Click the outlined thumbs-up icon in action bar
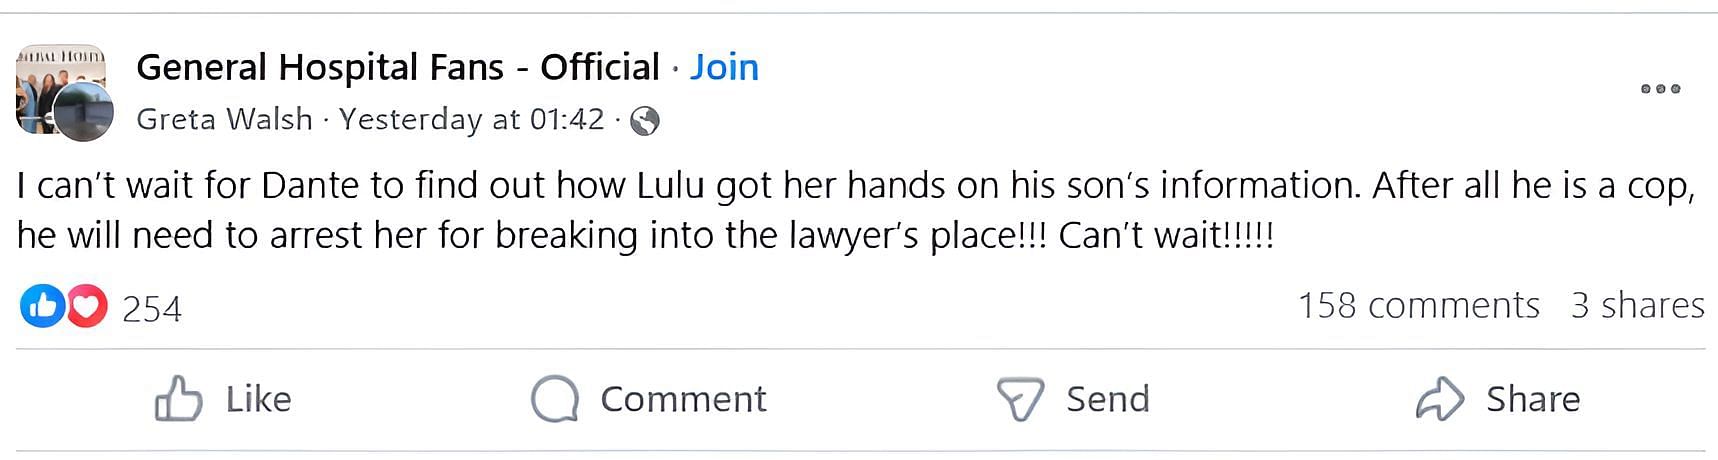This screenshot has height=460, width=1718. click(179, 399)
